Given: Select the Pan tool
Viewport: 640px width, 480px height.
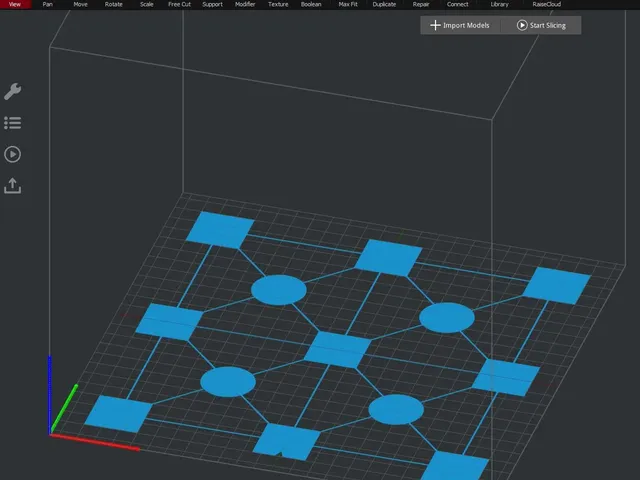Looking at the screenshot, I should pos(48,4).
